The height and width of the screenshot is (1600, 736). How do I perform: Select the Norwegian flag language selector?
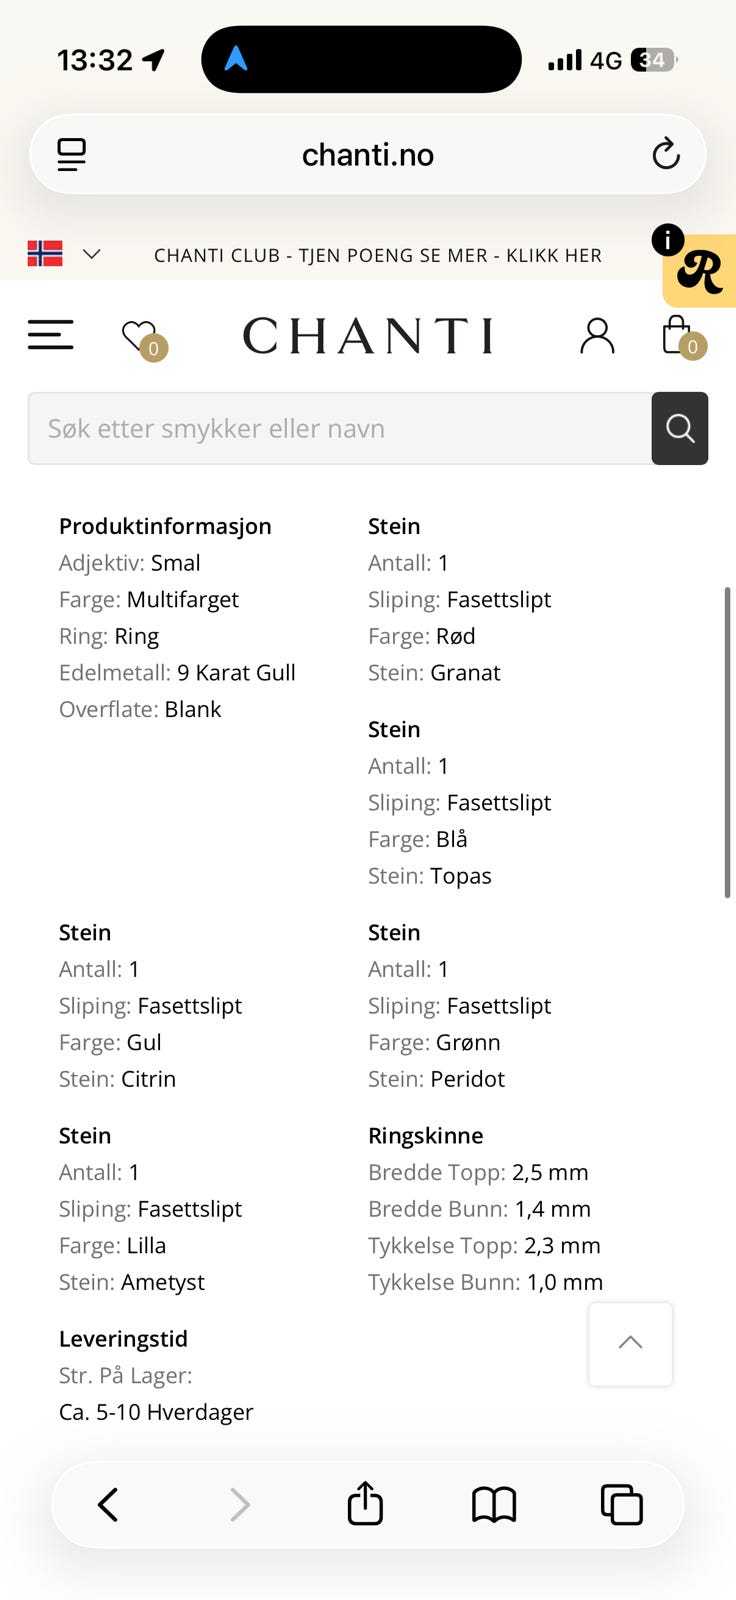tap(45, 254)
